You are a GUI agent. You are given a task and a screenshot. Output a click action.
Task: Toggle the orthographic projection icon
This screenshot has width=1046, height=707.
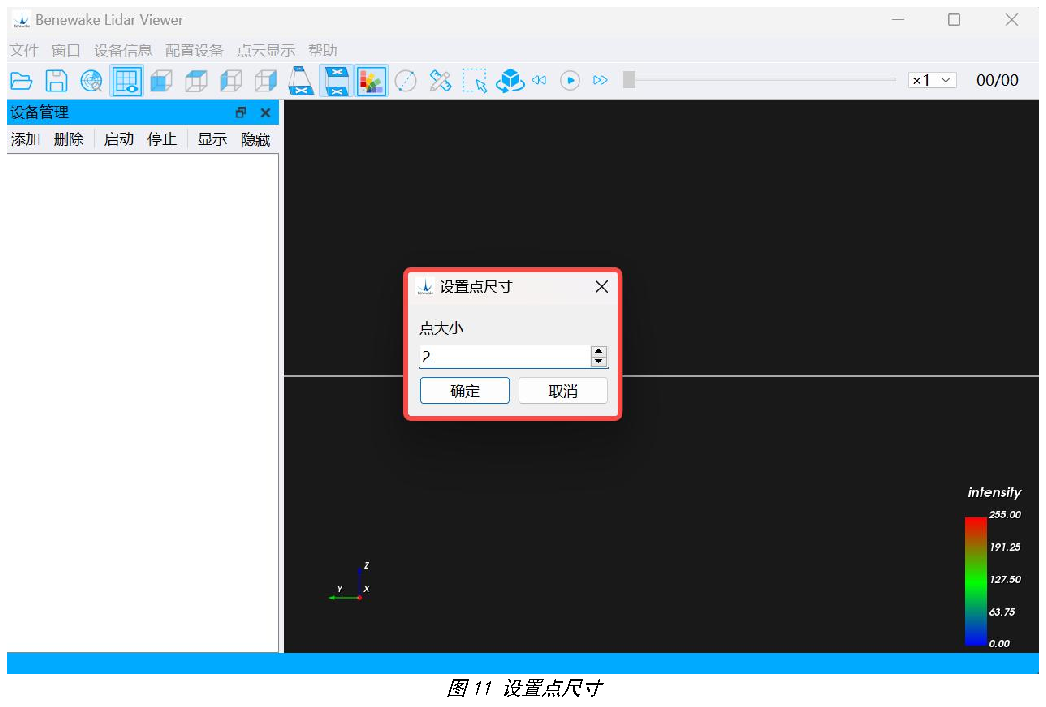click(x=337, y=81)
